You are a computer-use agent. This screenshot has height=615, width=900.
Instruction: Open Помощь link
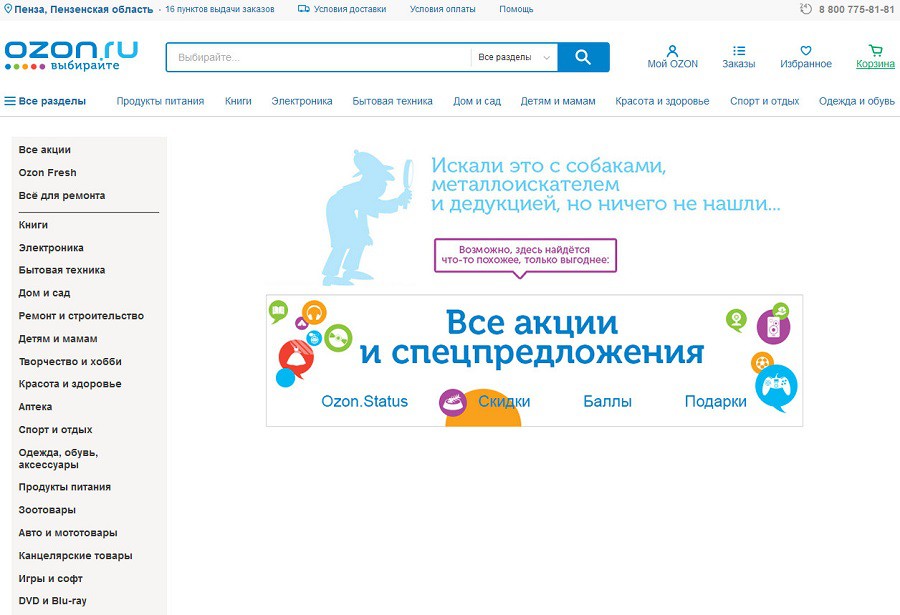516,9
